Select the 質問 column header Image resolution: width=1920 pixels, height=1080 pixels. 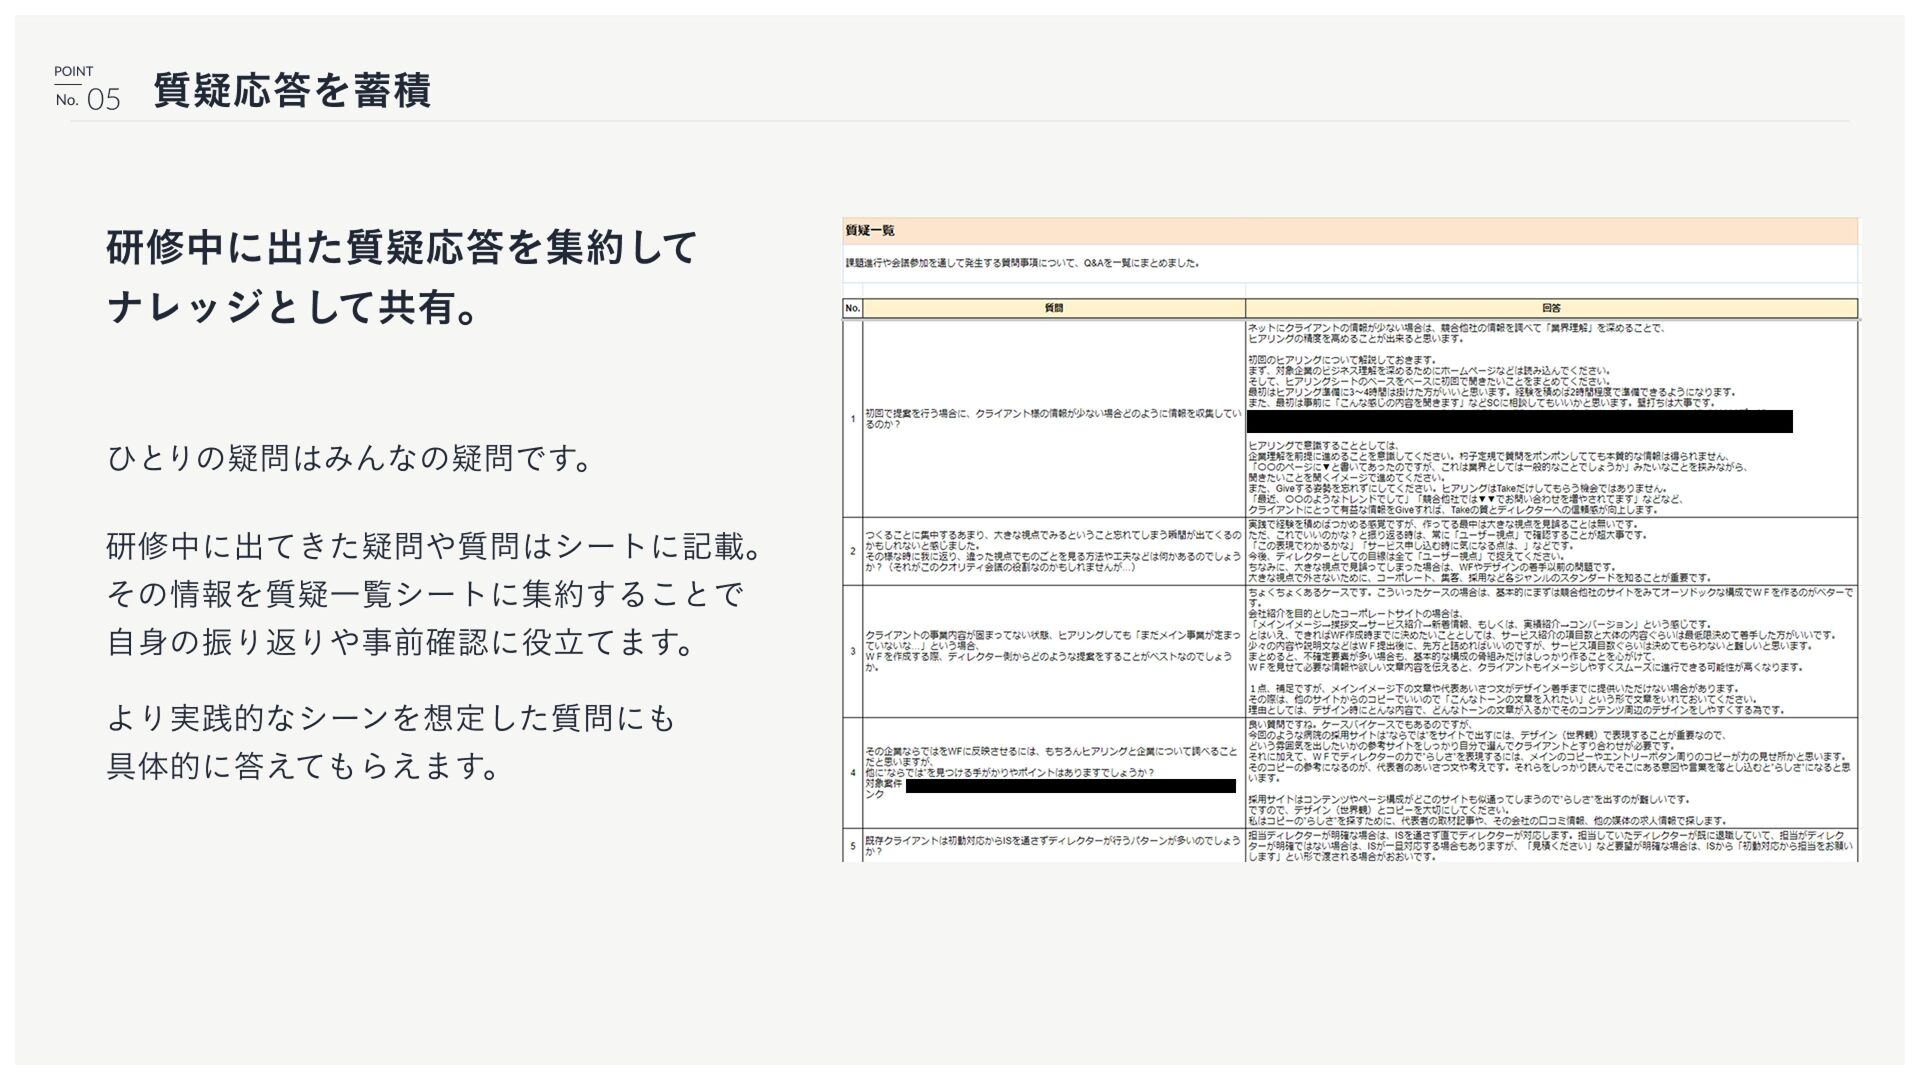[x=1053, y=308]
